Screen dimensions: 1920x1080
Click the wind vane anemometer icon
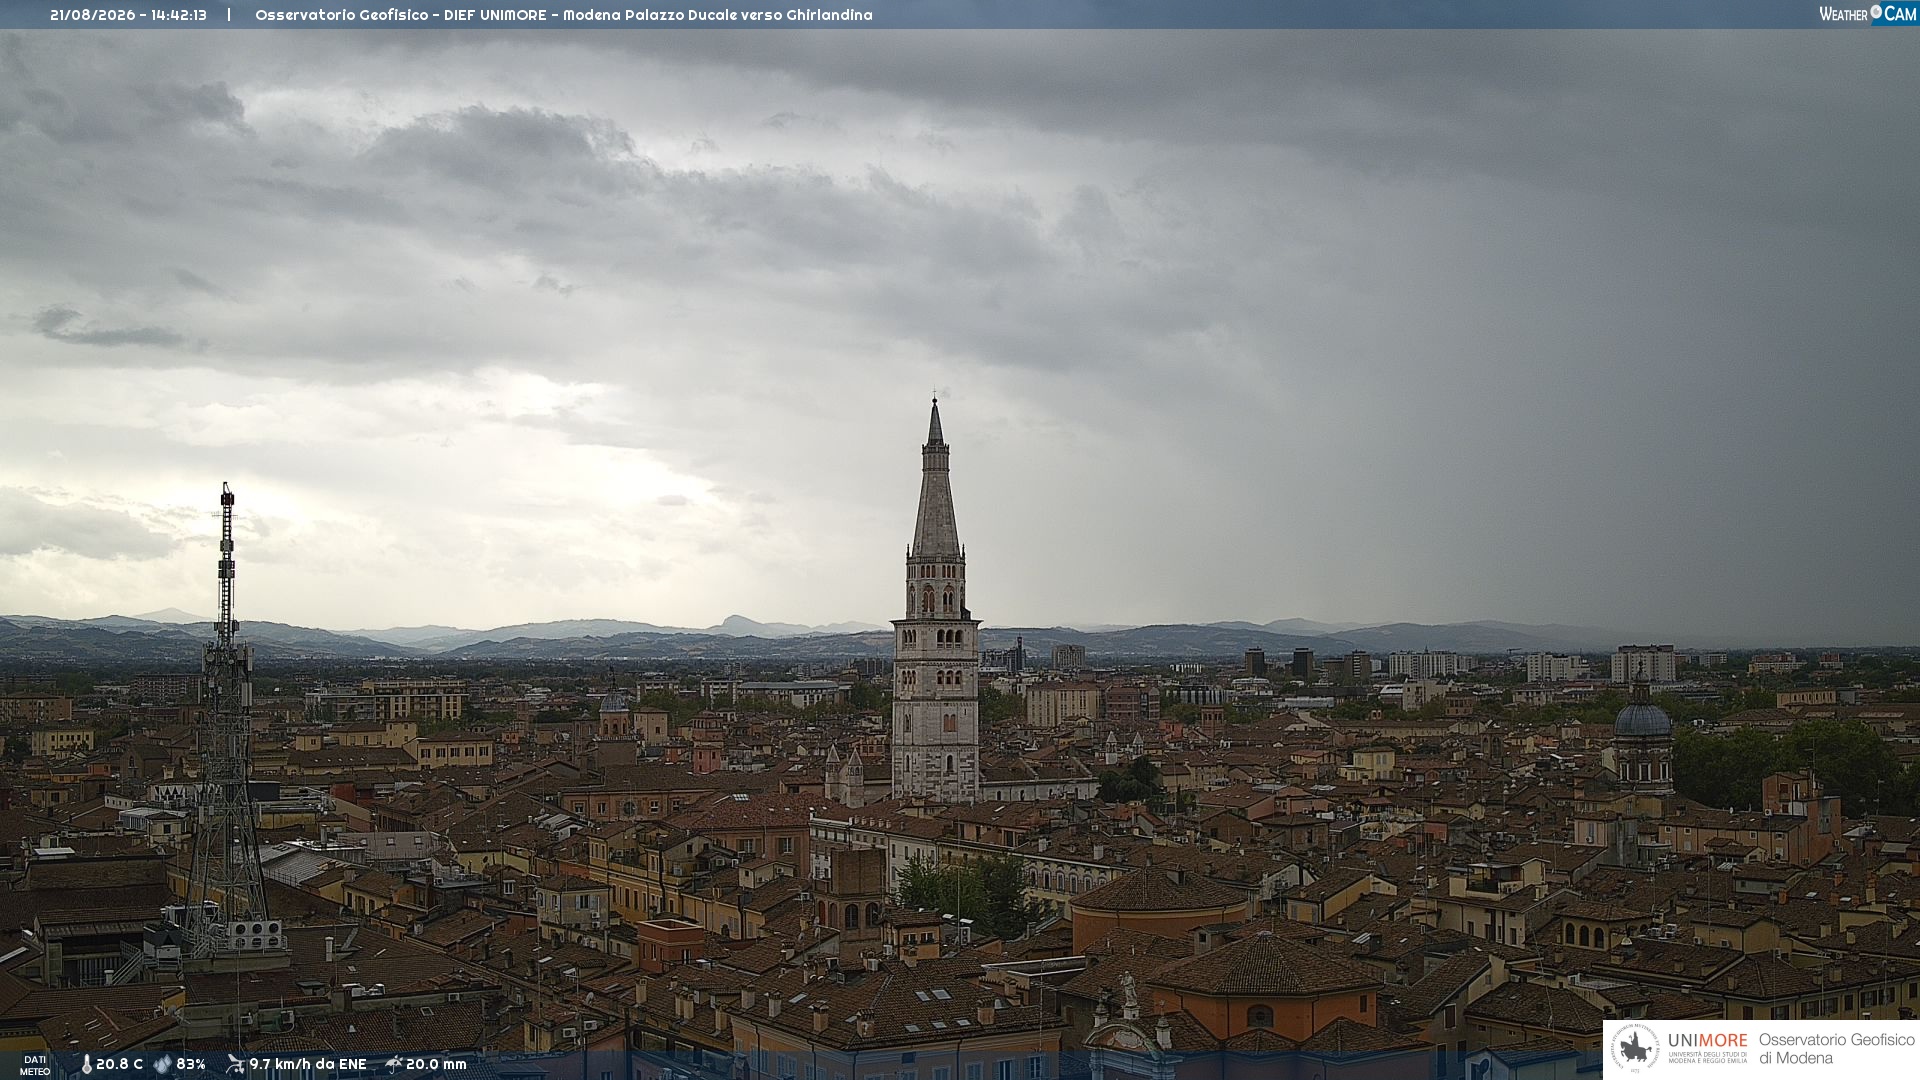(x=235, y=1064)
